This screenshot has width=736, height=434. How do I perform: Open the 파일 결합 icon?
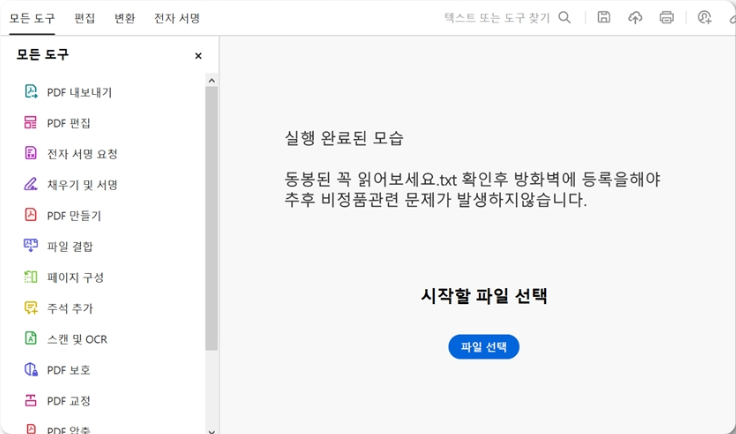pos(30,246)
